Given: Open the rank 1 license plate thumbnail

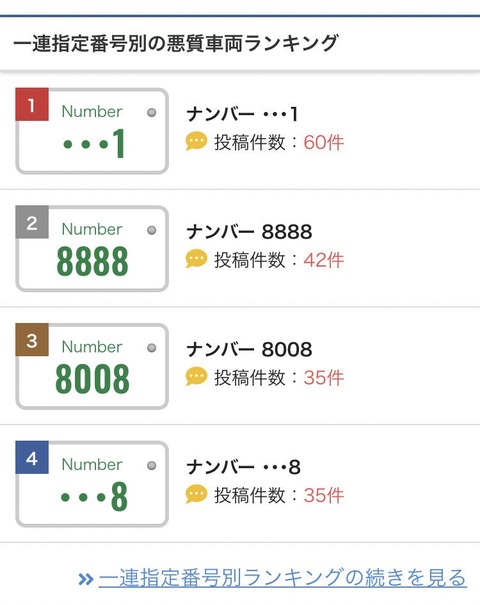Looking at the screenshot, I should [x=92, y=131].
